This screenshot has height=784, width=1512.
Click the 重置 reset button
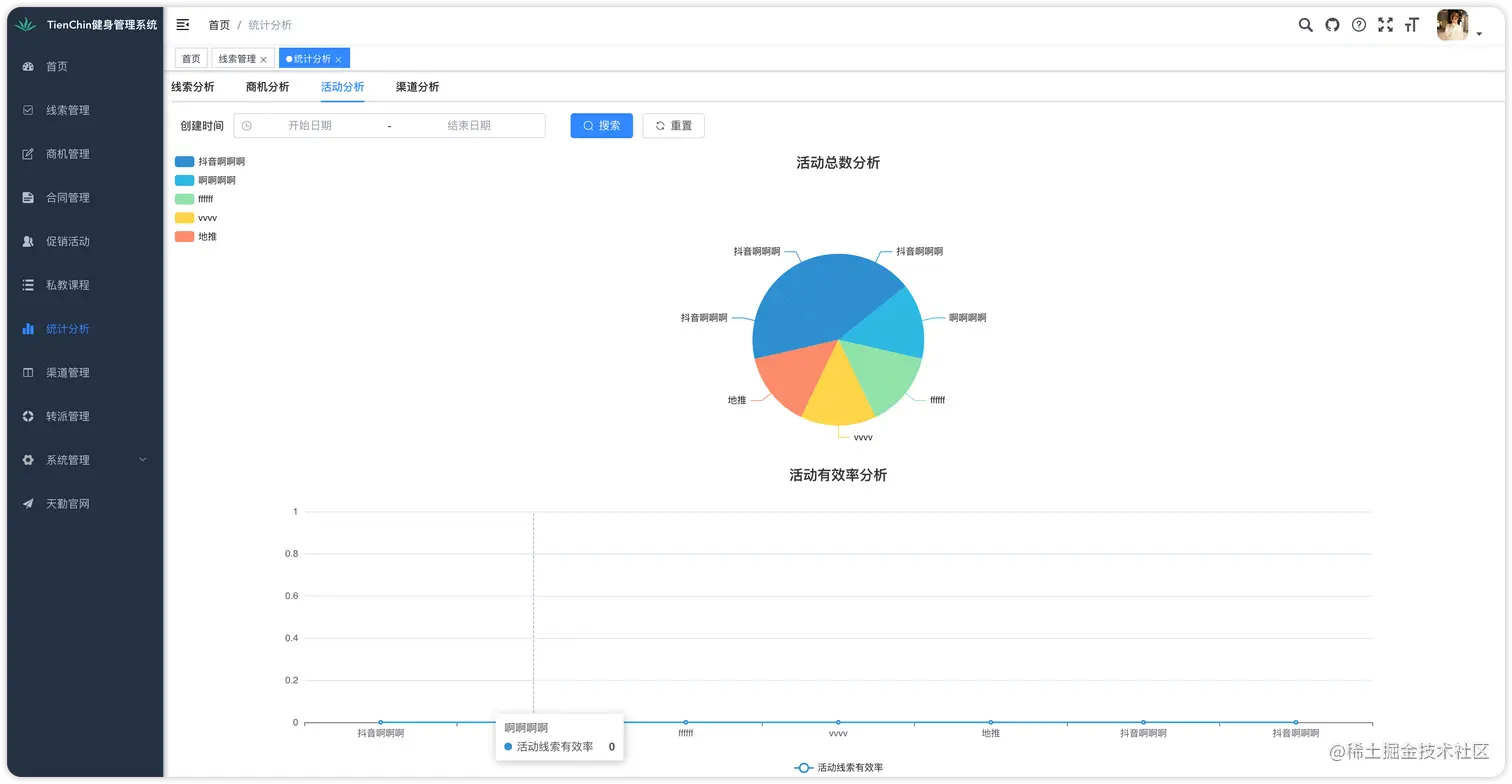673,125
